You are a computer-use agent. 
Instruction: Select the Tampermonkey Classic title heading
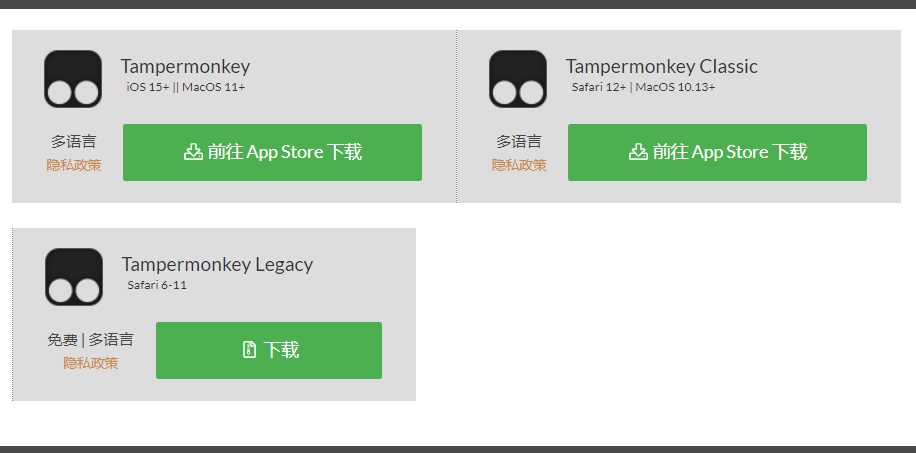[x=661, y=67]
